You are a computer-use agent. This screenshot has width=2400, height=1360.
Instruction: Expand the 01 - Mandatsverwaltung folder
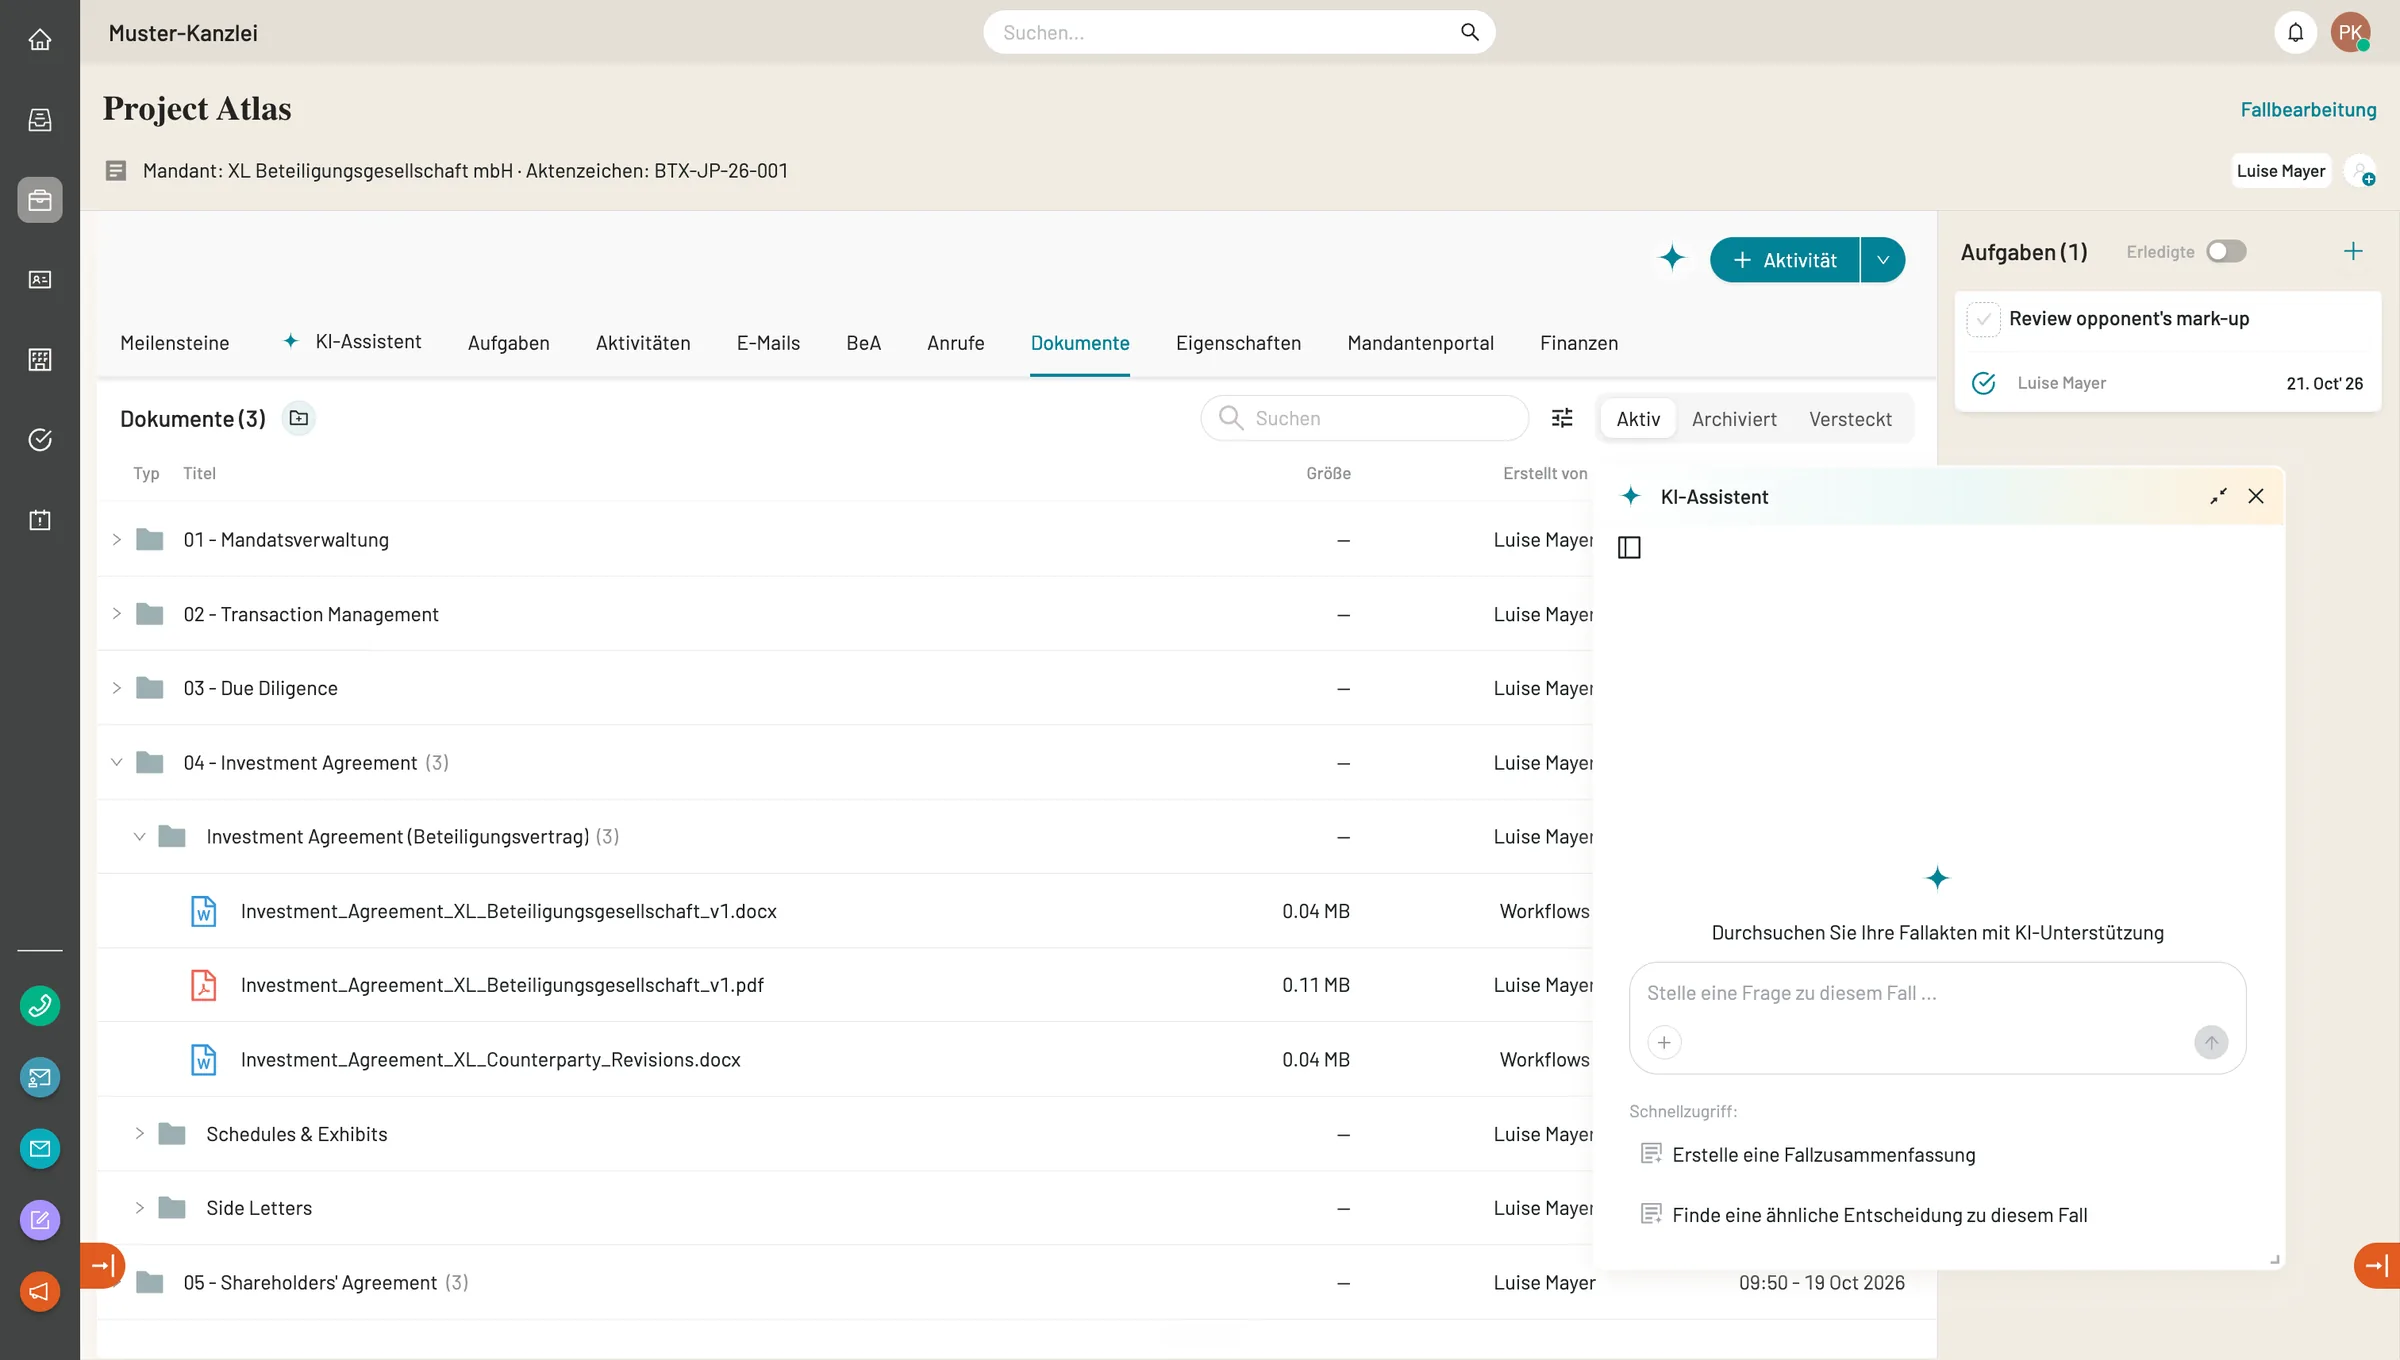tap(117, 540)
